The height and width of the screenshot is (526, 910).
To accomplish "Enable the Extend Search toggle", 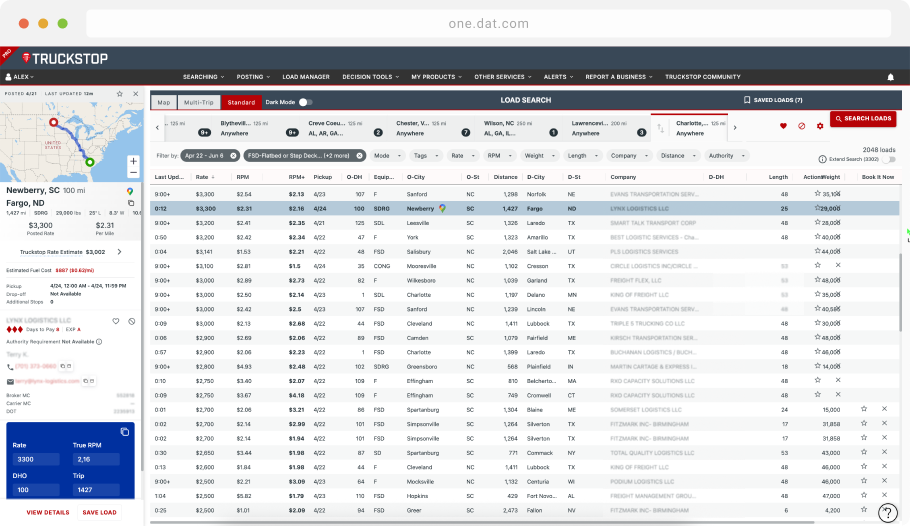I will click(x=889, y=159).
